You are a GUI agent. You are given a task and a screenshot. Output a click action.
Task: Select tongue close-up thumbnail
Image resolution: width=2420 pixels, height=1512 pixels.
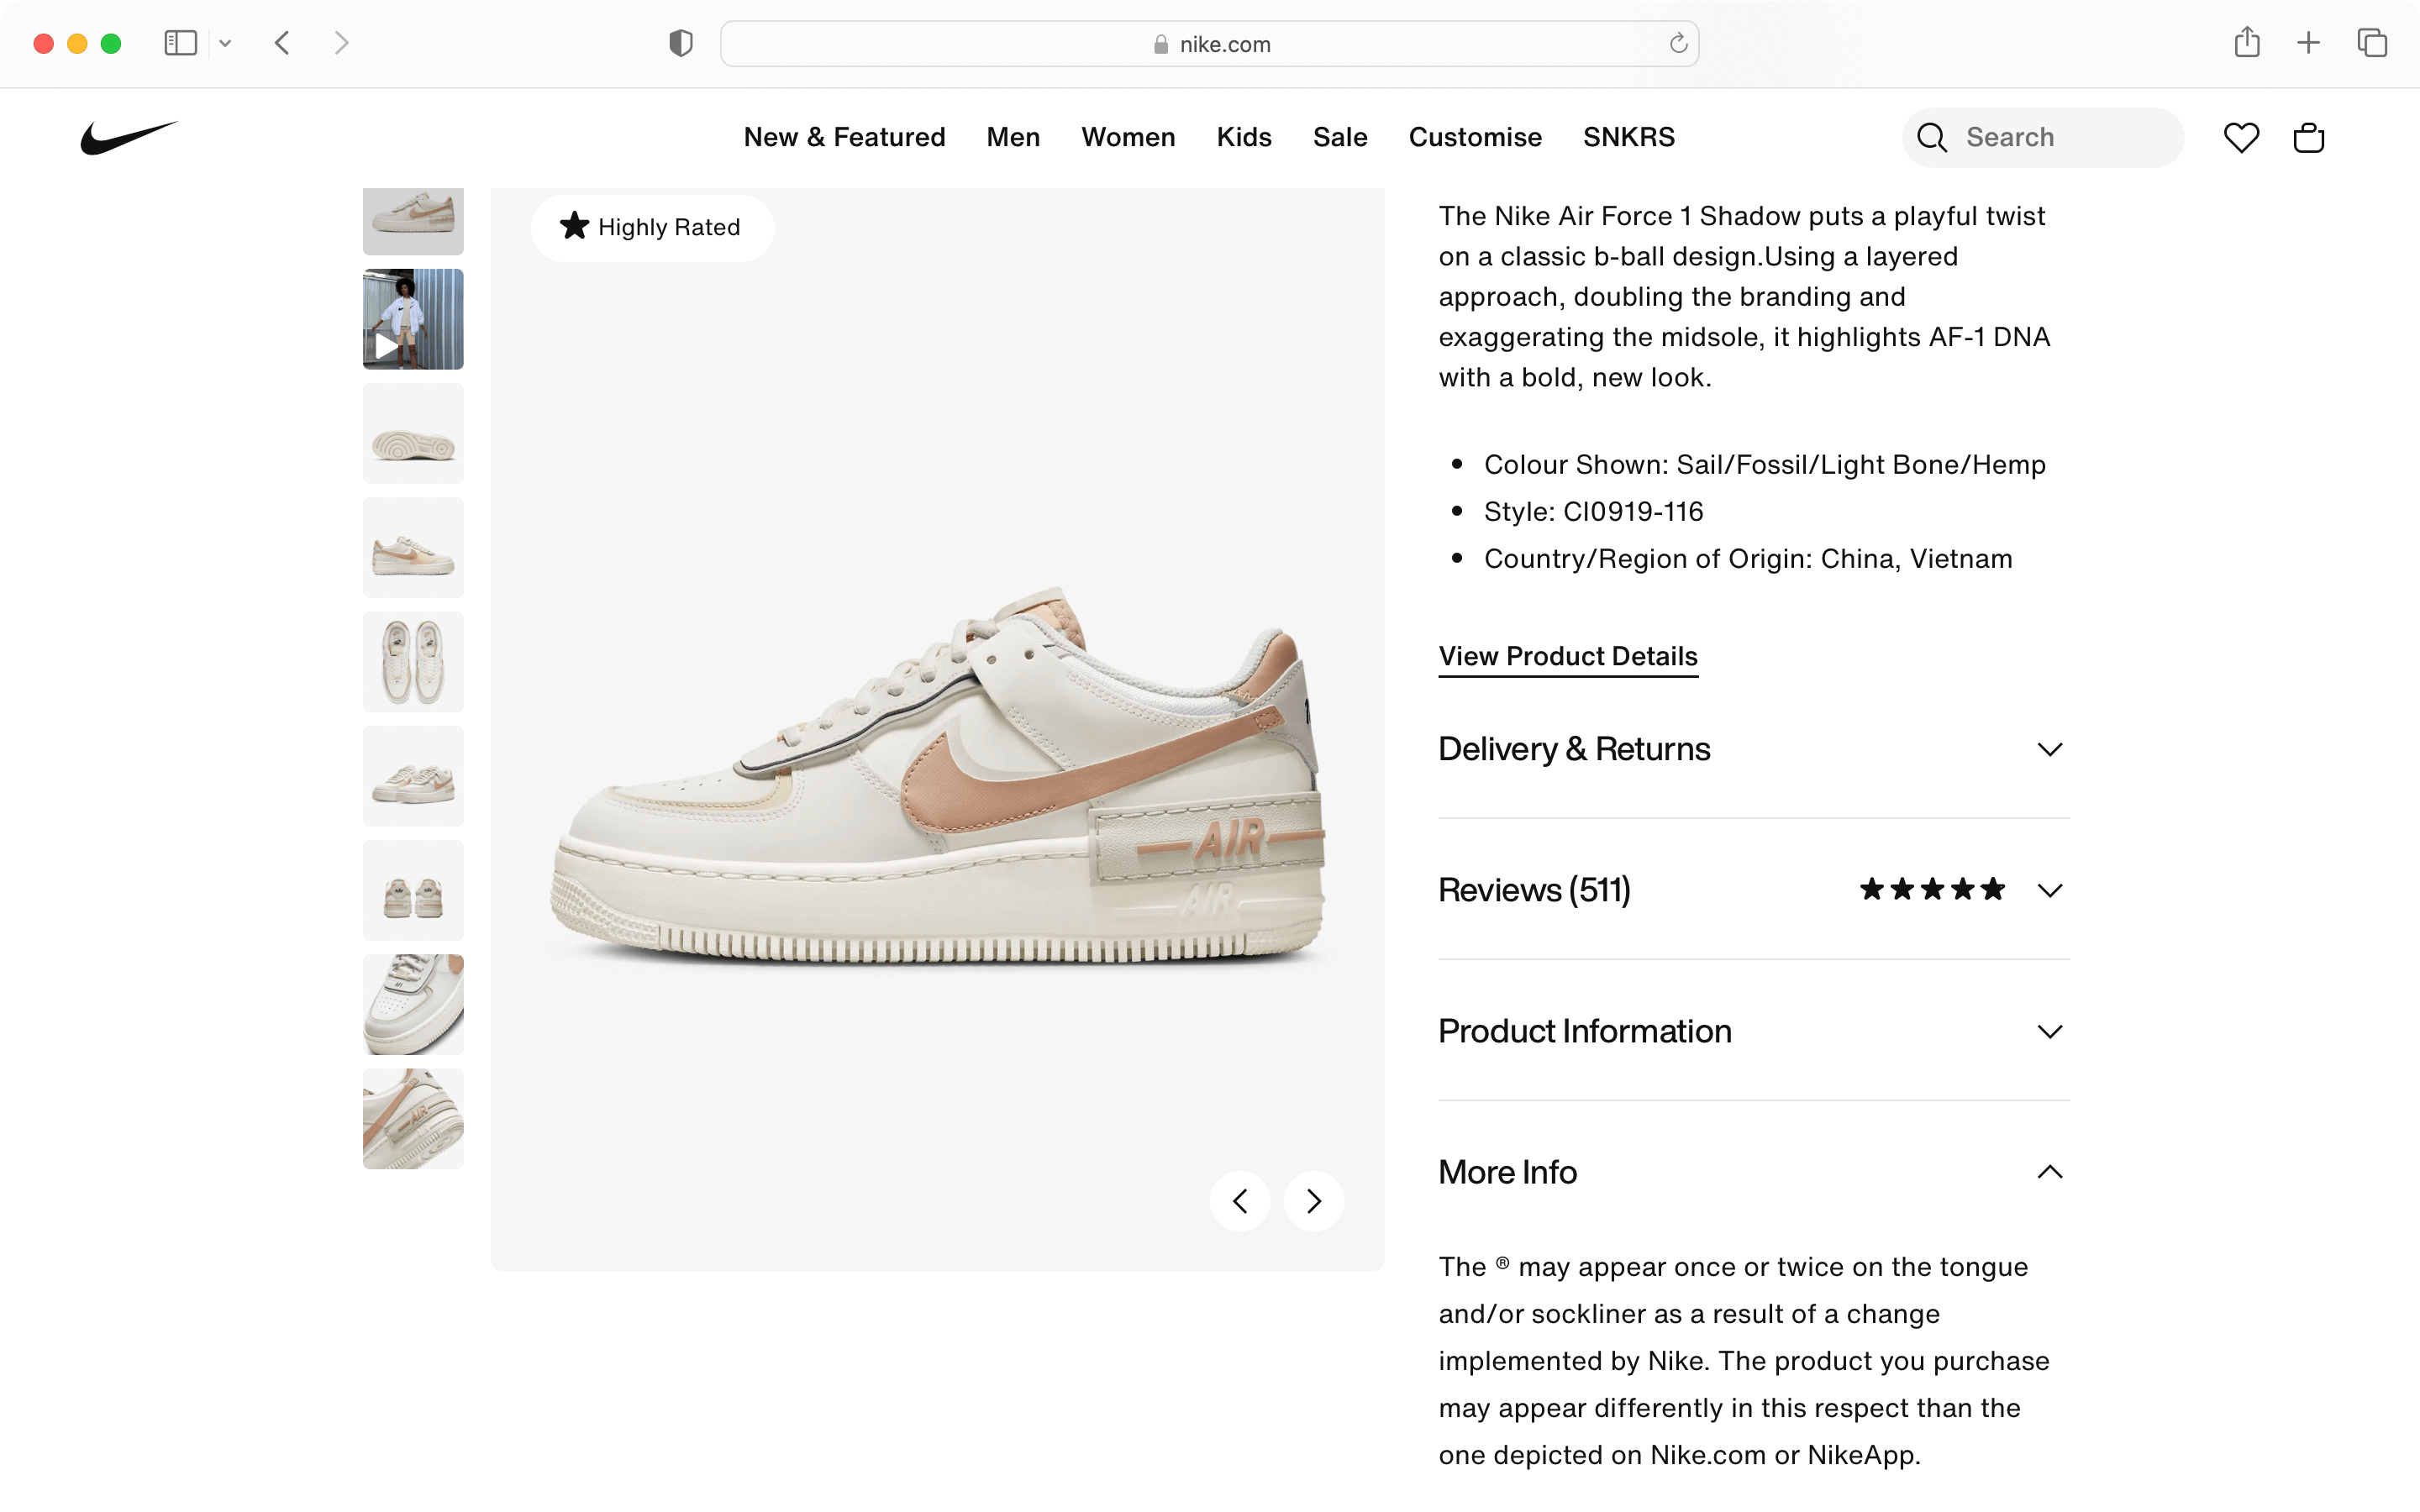tap(413, 1004)
